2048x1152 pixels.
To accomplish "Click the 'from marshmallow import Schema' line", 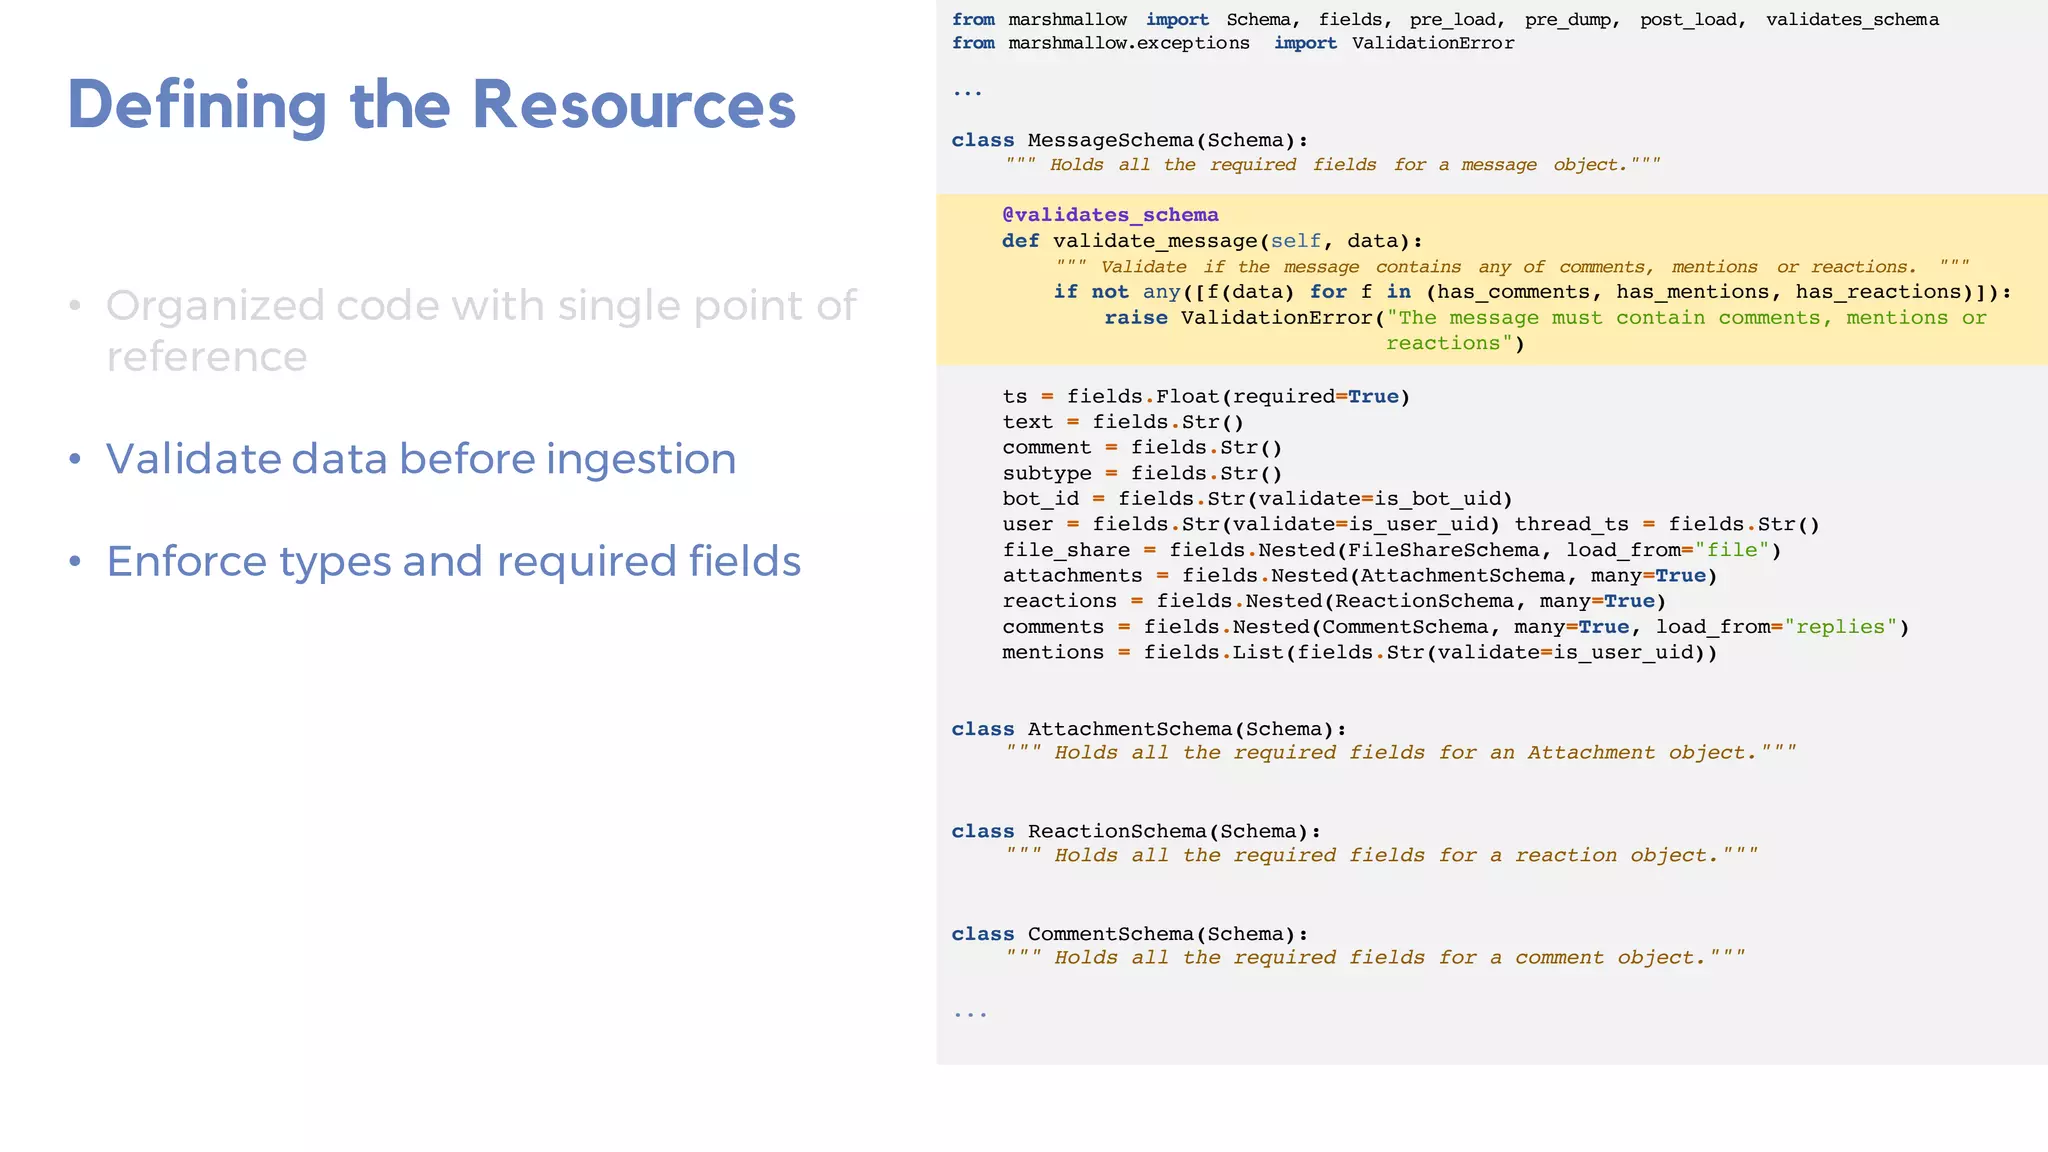I will point(1445,20).
